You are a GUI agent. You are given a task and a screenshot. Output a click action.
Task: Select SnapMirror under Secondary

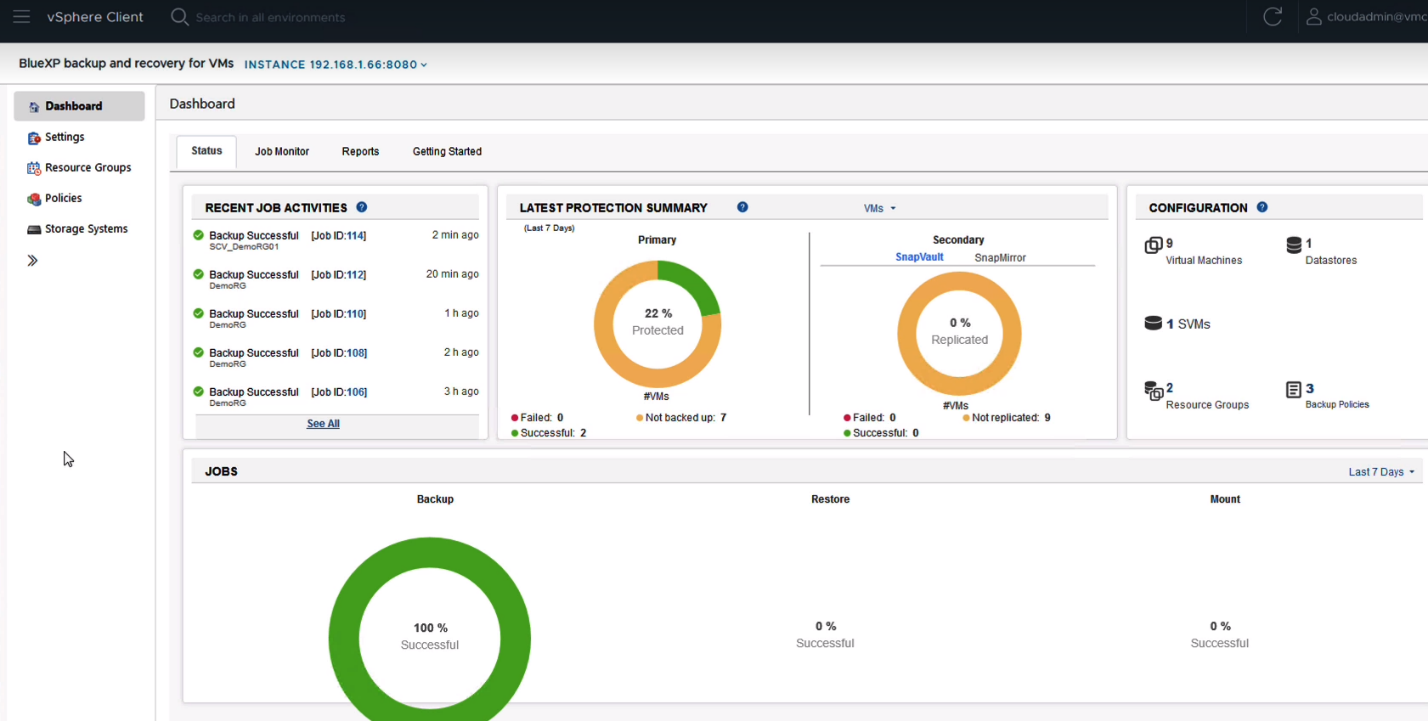1000,258
